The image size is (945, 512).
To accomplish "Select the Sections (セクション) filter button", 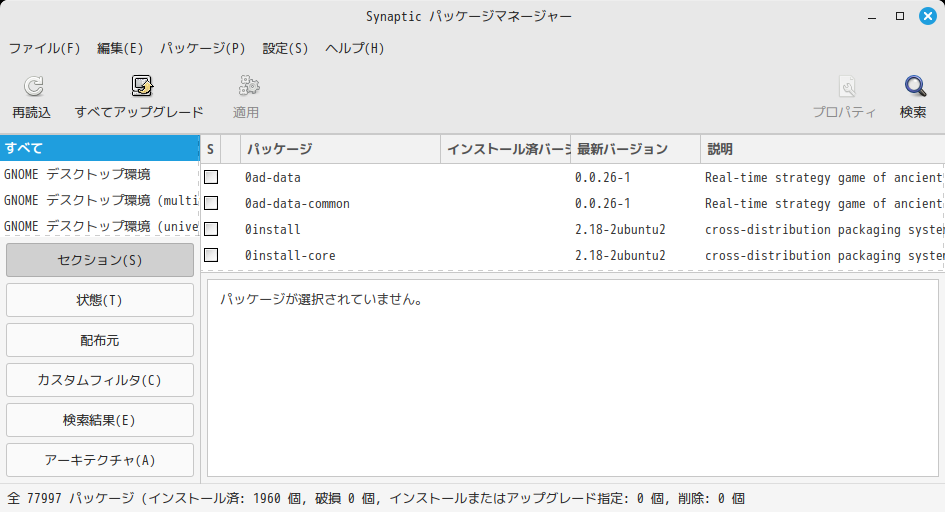I will pos(100,260).
